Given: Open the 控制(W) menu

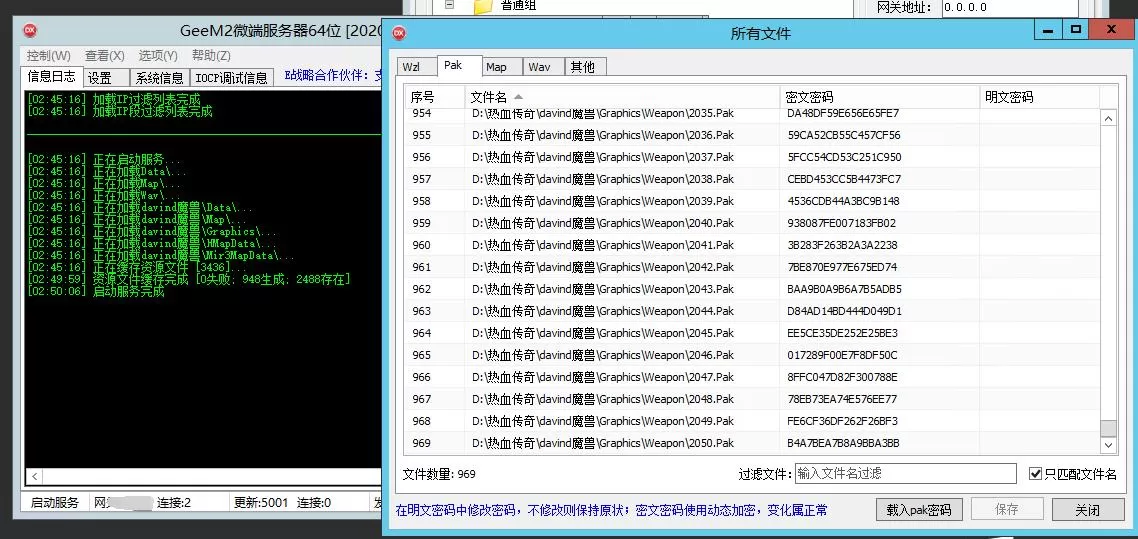Looking at the screenshot, I should tap(48, 56).
